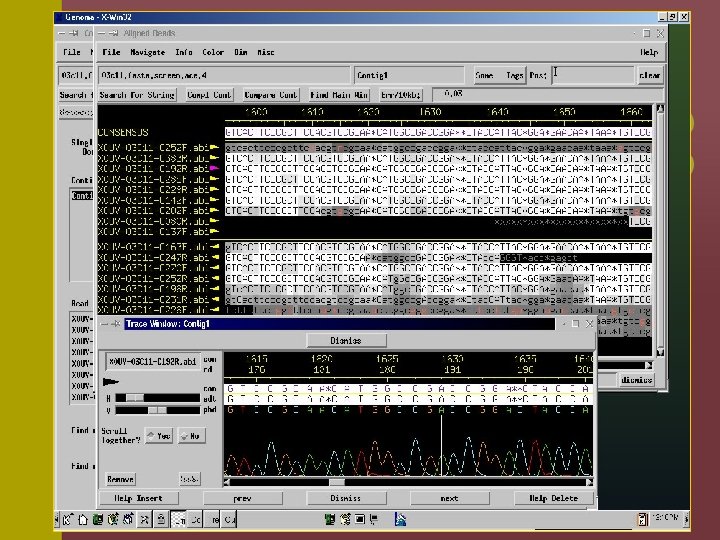Click the Search for String button
This screenshot has height=540, width=720.
point(139,95)
